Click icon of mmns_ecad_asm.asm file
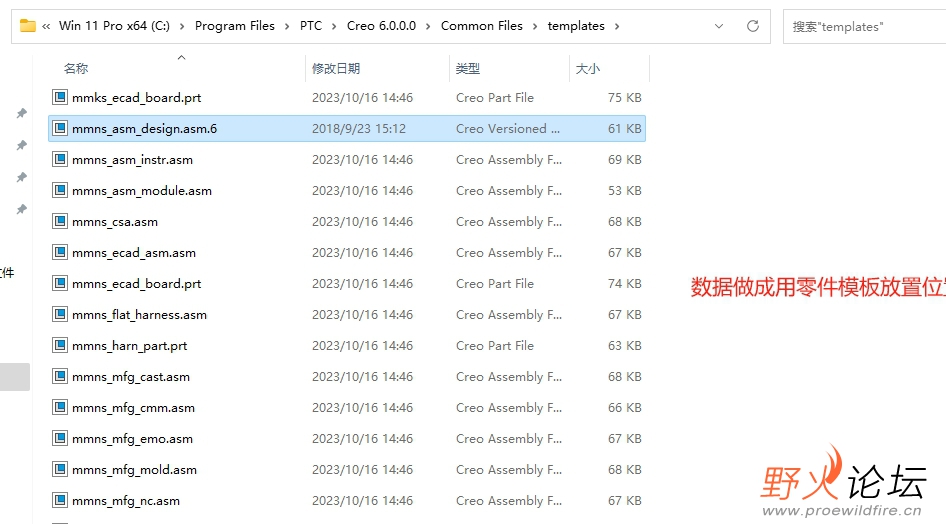Screen dimensions: 946x527 pos(60,252)
